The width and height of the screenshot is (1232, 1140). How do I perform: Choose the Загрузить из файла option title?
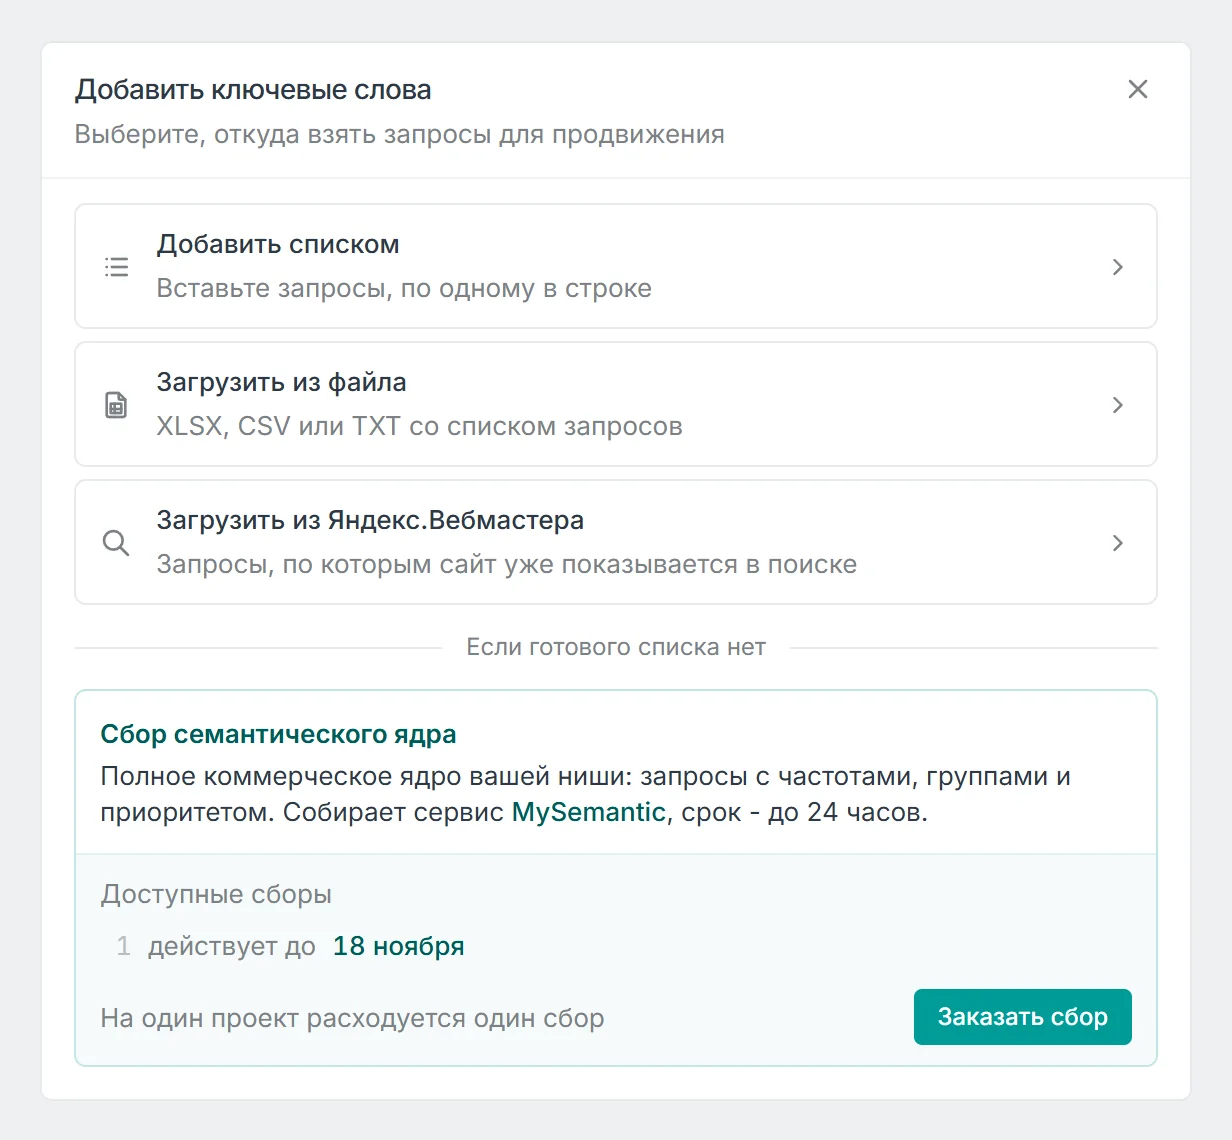[281, 382]
